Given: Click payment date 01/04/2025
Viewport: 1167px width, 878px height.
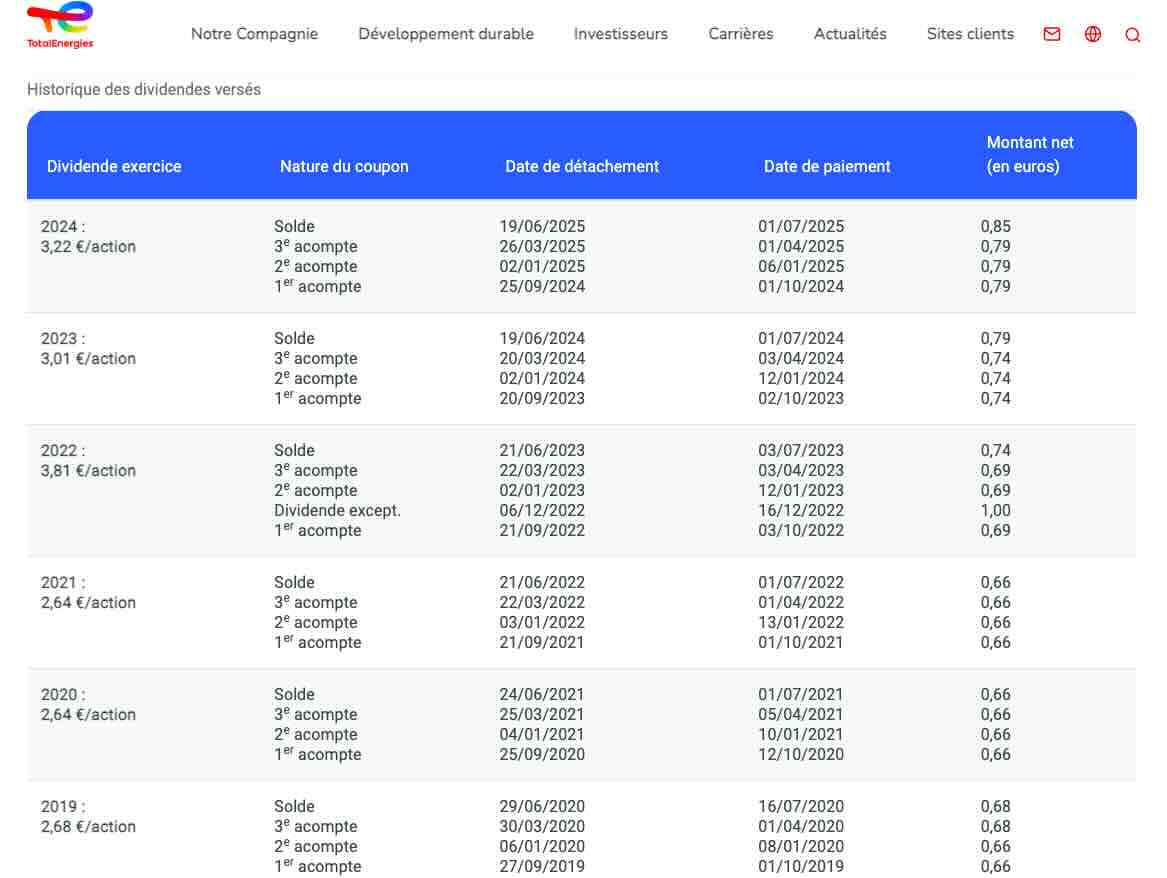Looking at the screenshot, I should [x=801, y=246].
